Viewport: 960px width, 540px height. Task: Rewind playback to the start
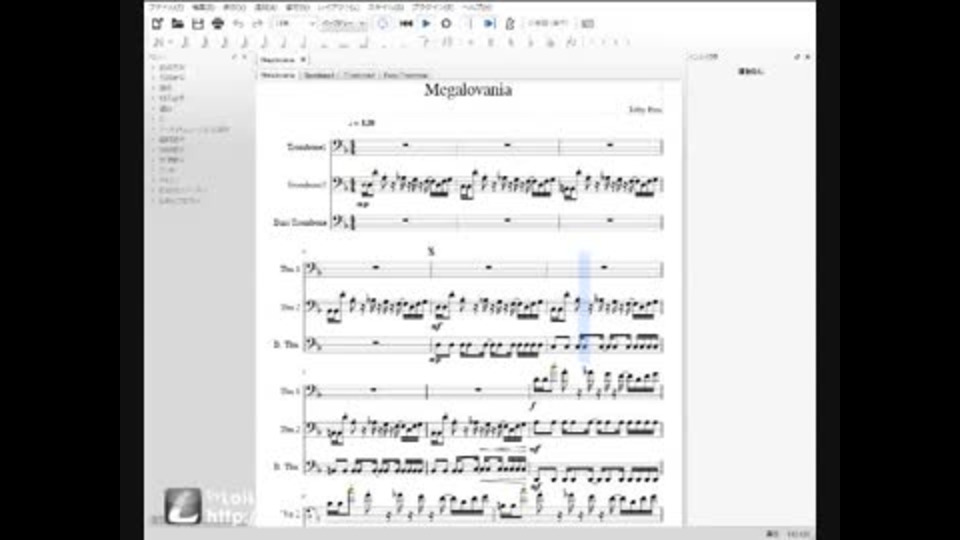(406, 24)
